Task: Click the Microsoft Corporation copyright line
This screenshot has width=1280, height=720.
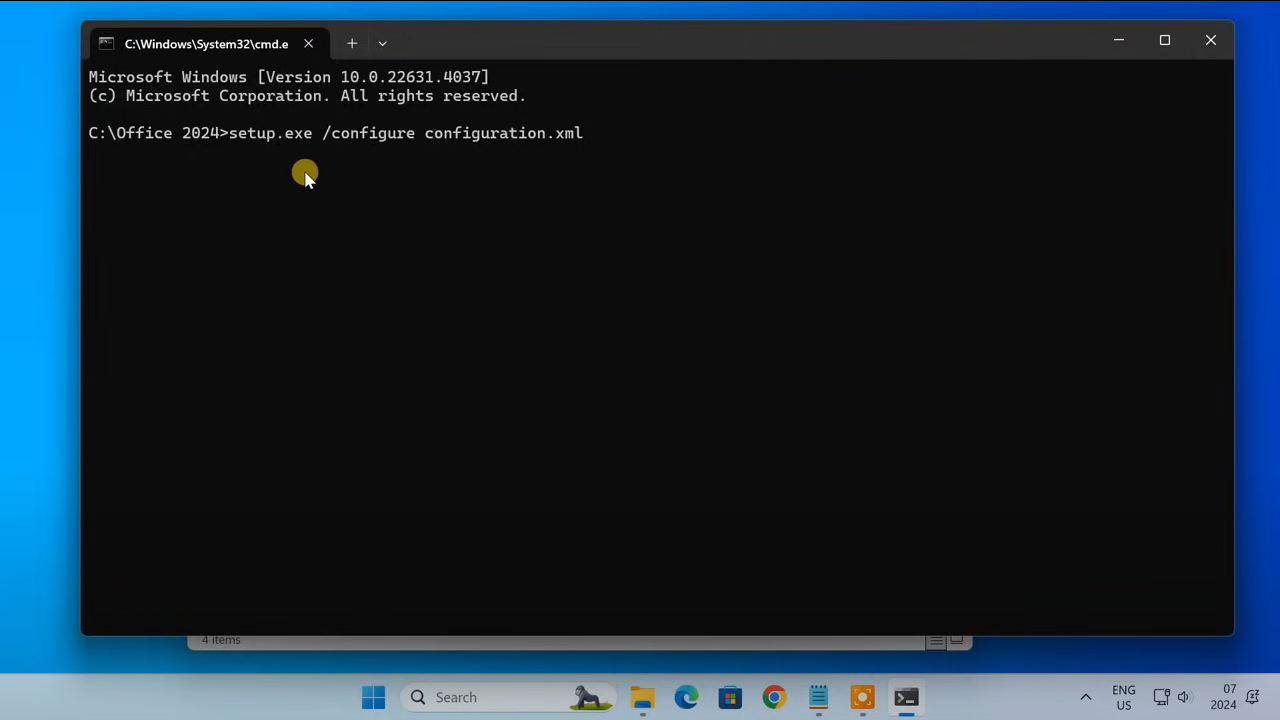Action: point(307,96)
